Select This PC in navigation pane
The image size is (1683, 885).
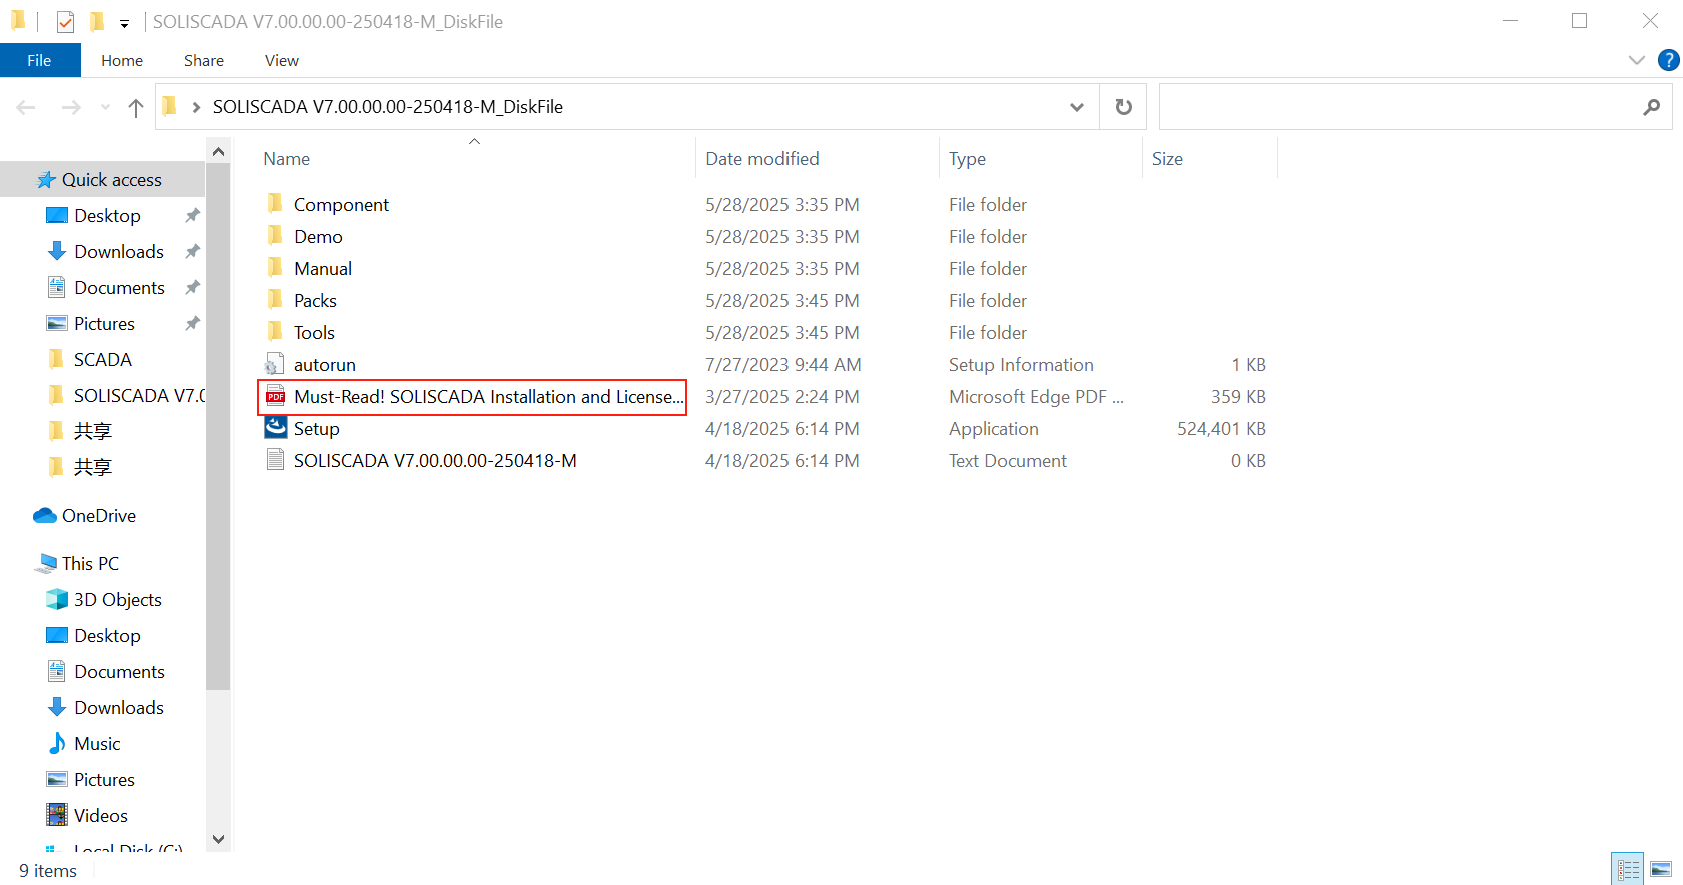click(90, 564)
